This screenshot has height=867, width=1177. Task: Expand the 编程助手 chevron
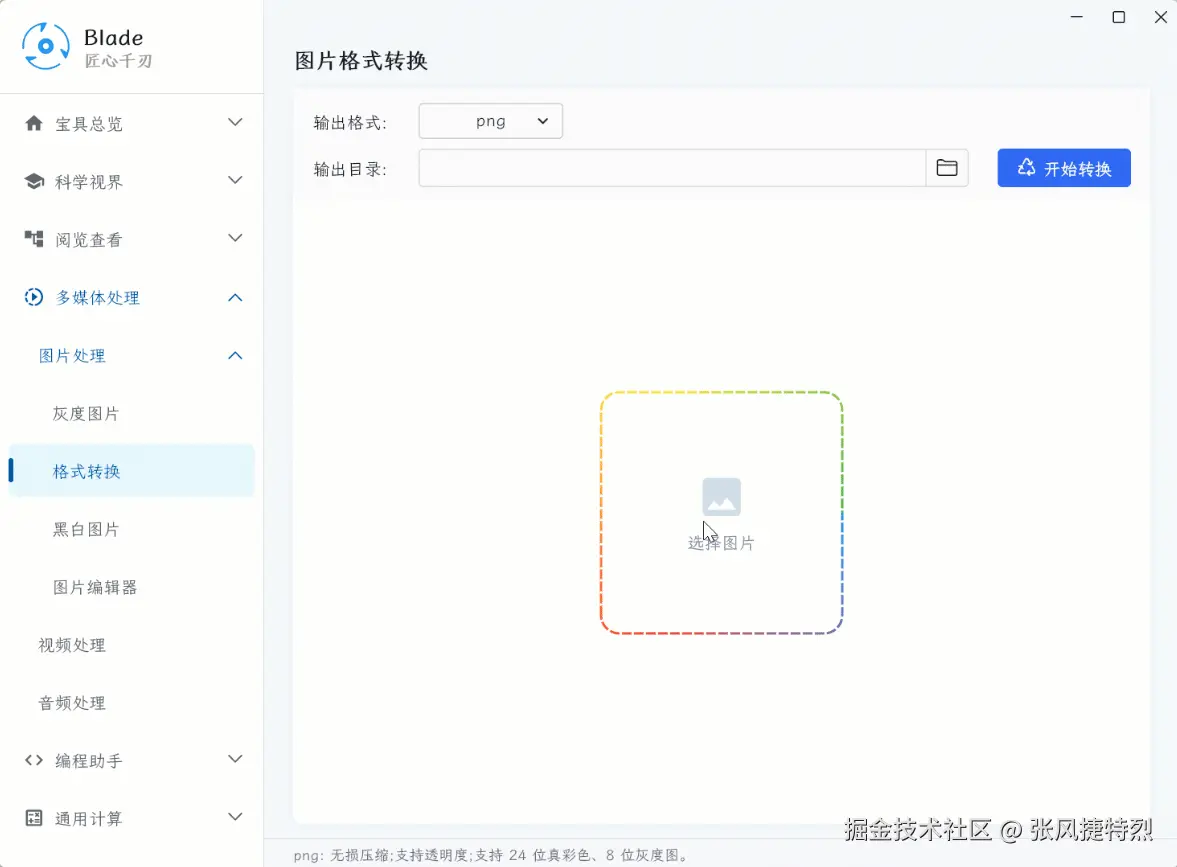[235, 759]
